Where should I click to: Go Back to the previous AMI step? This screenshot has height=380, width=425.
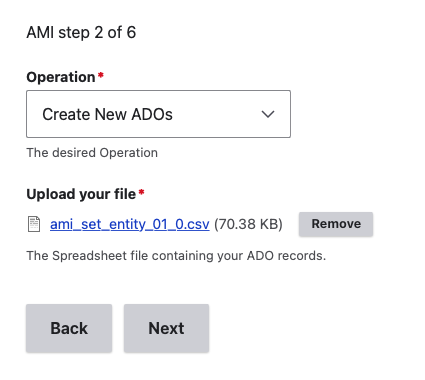69,328
